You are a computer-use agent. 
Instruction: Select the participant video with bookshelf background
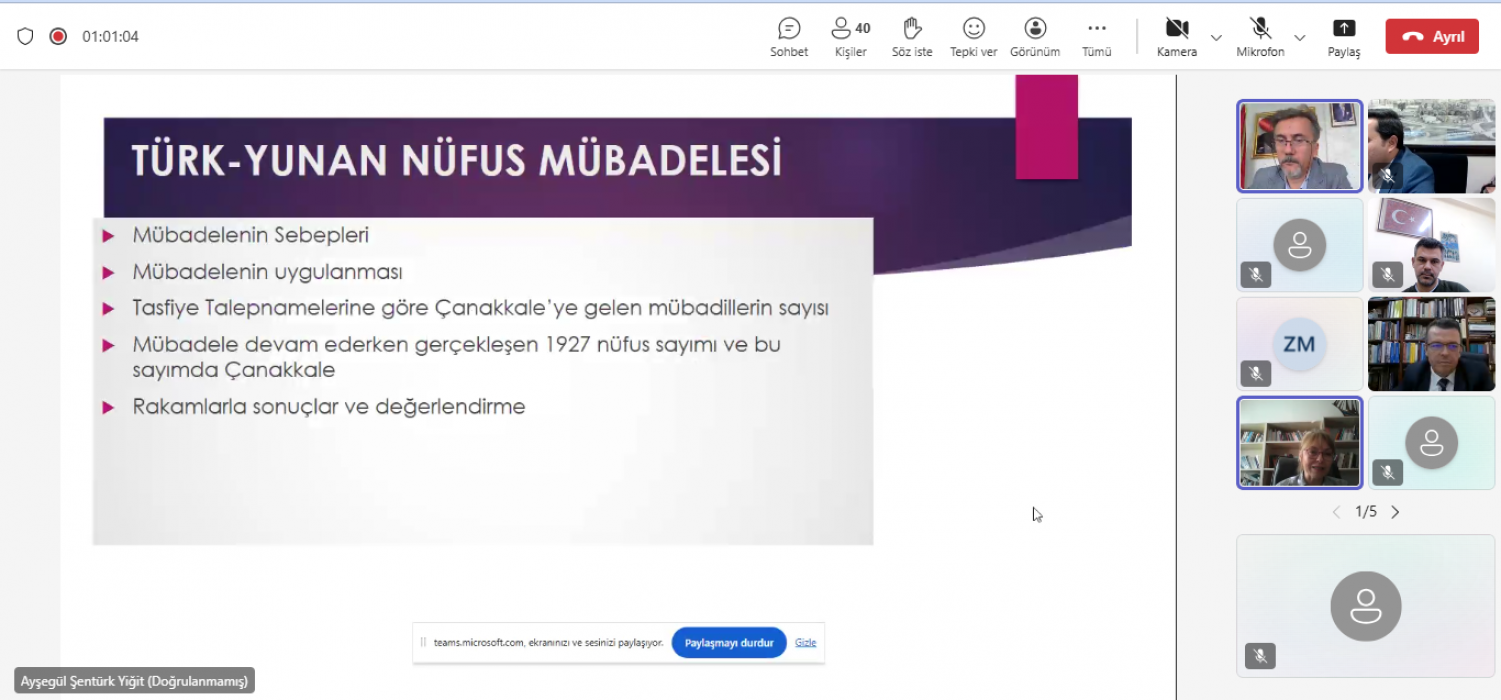coord(1431,343)
